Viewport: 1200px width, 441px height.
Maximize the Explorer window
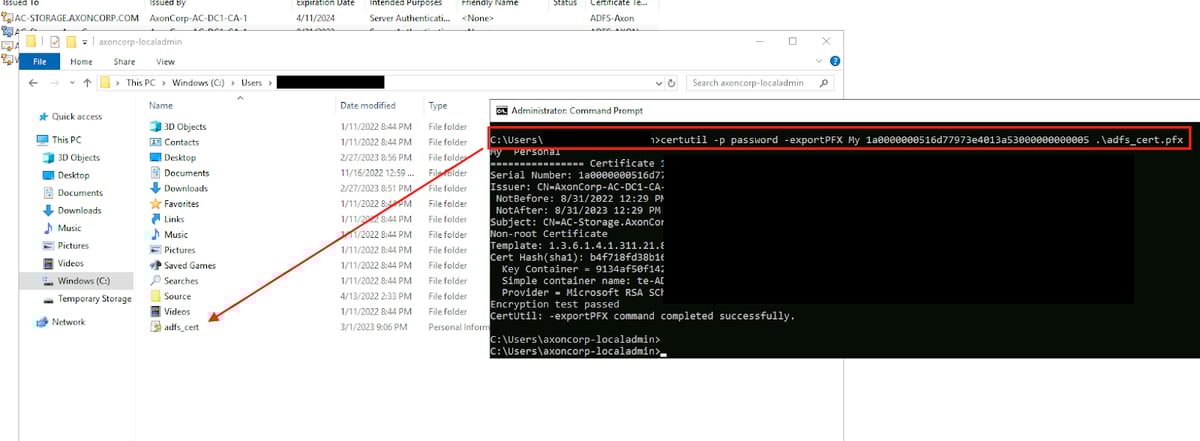793,41
